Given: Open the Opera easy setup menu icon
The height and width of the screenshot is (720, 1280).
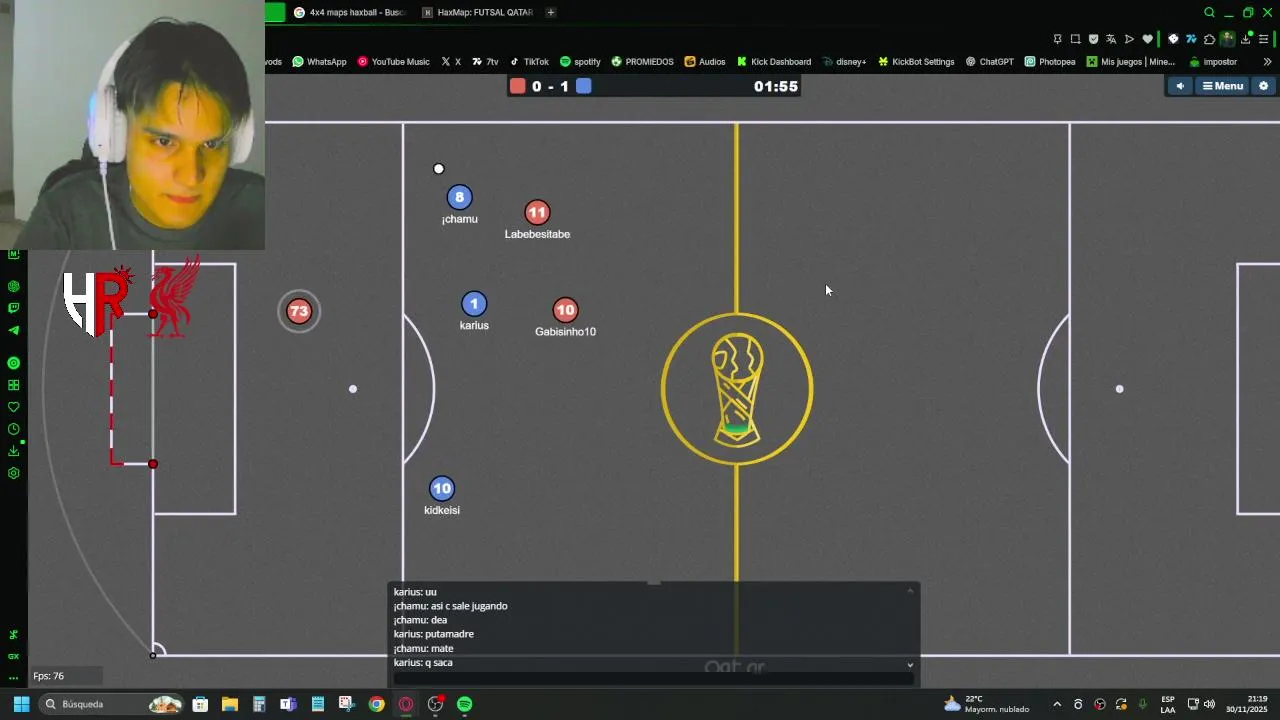Looking at the screenshot, I should (1264, 39).
